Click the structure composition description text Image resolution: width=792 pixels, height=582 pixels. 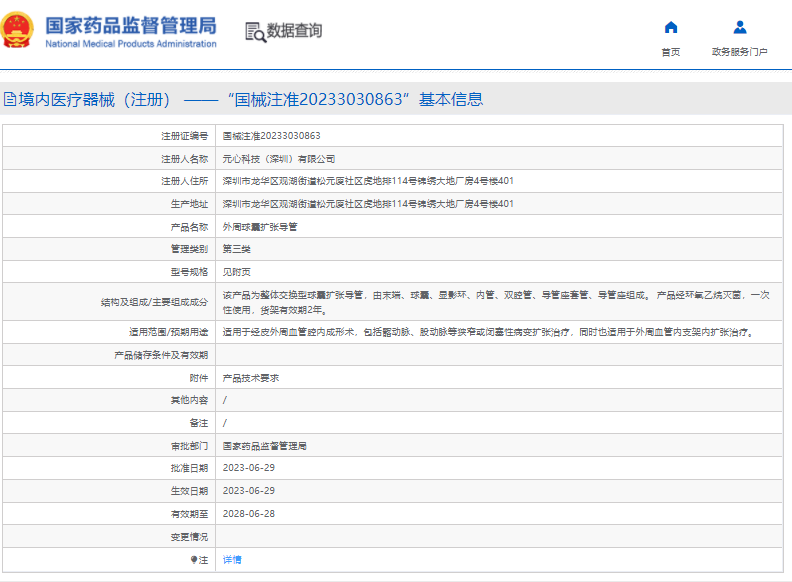tap(496, 302)
